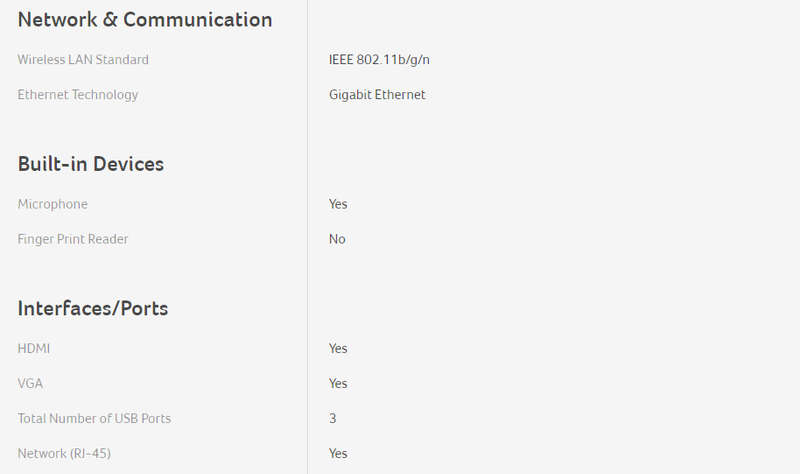Click the vertical divider between spec columns
The height and width of the screenshot is (474, 800).
coord(308,237)
